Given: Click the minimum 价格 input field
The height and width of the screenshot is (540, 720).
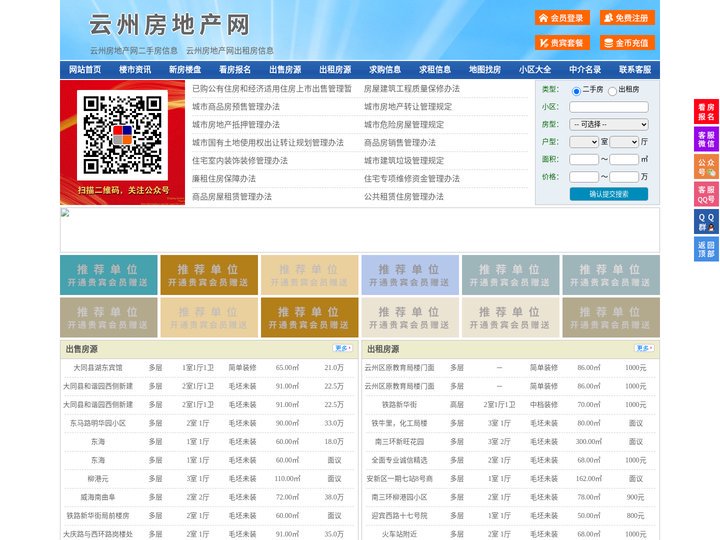Looking at the screenshot, I should (584, 177).
